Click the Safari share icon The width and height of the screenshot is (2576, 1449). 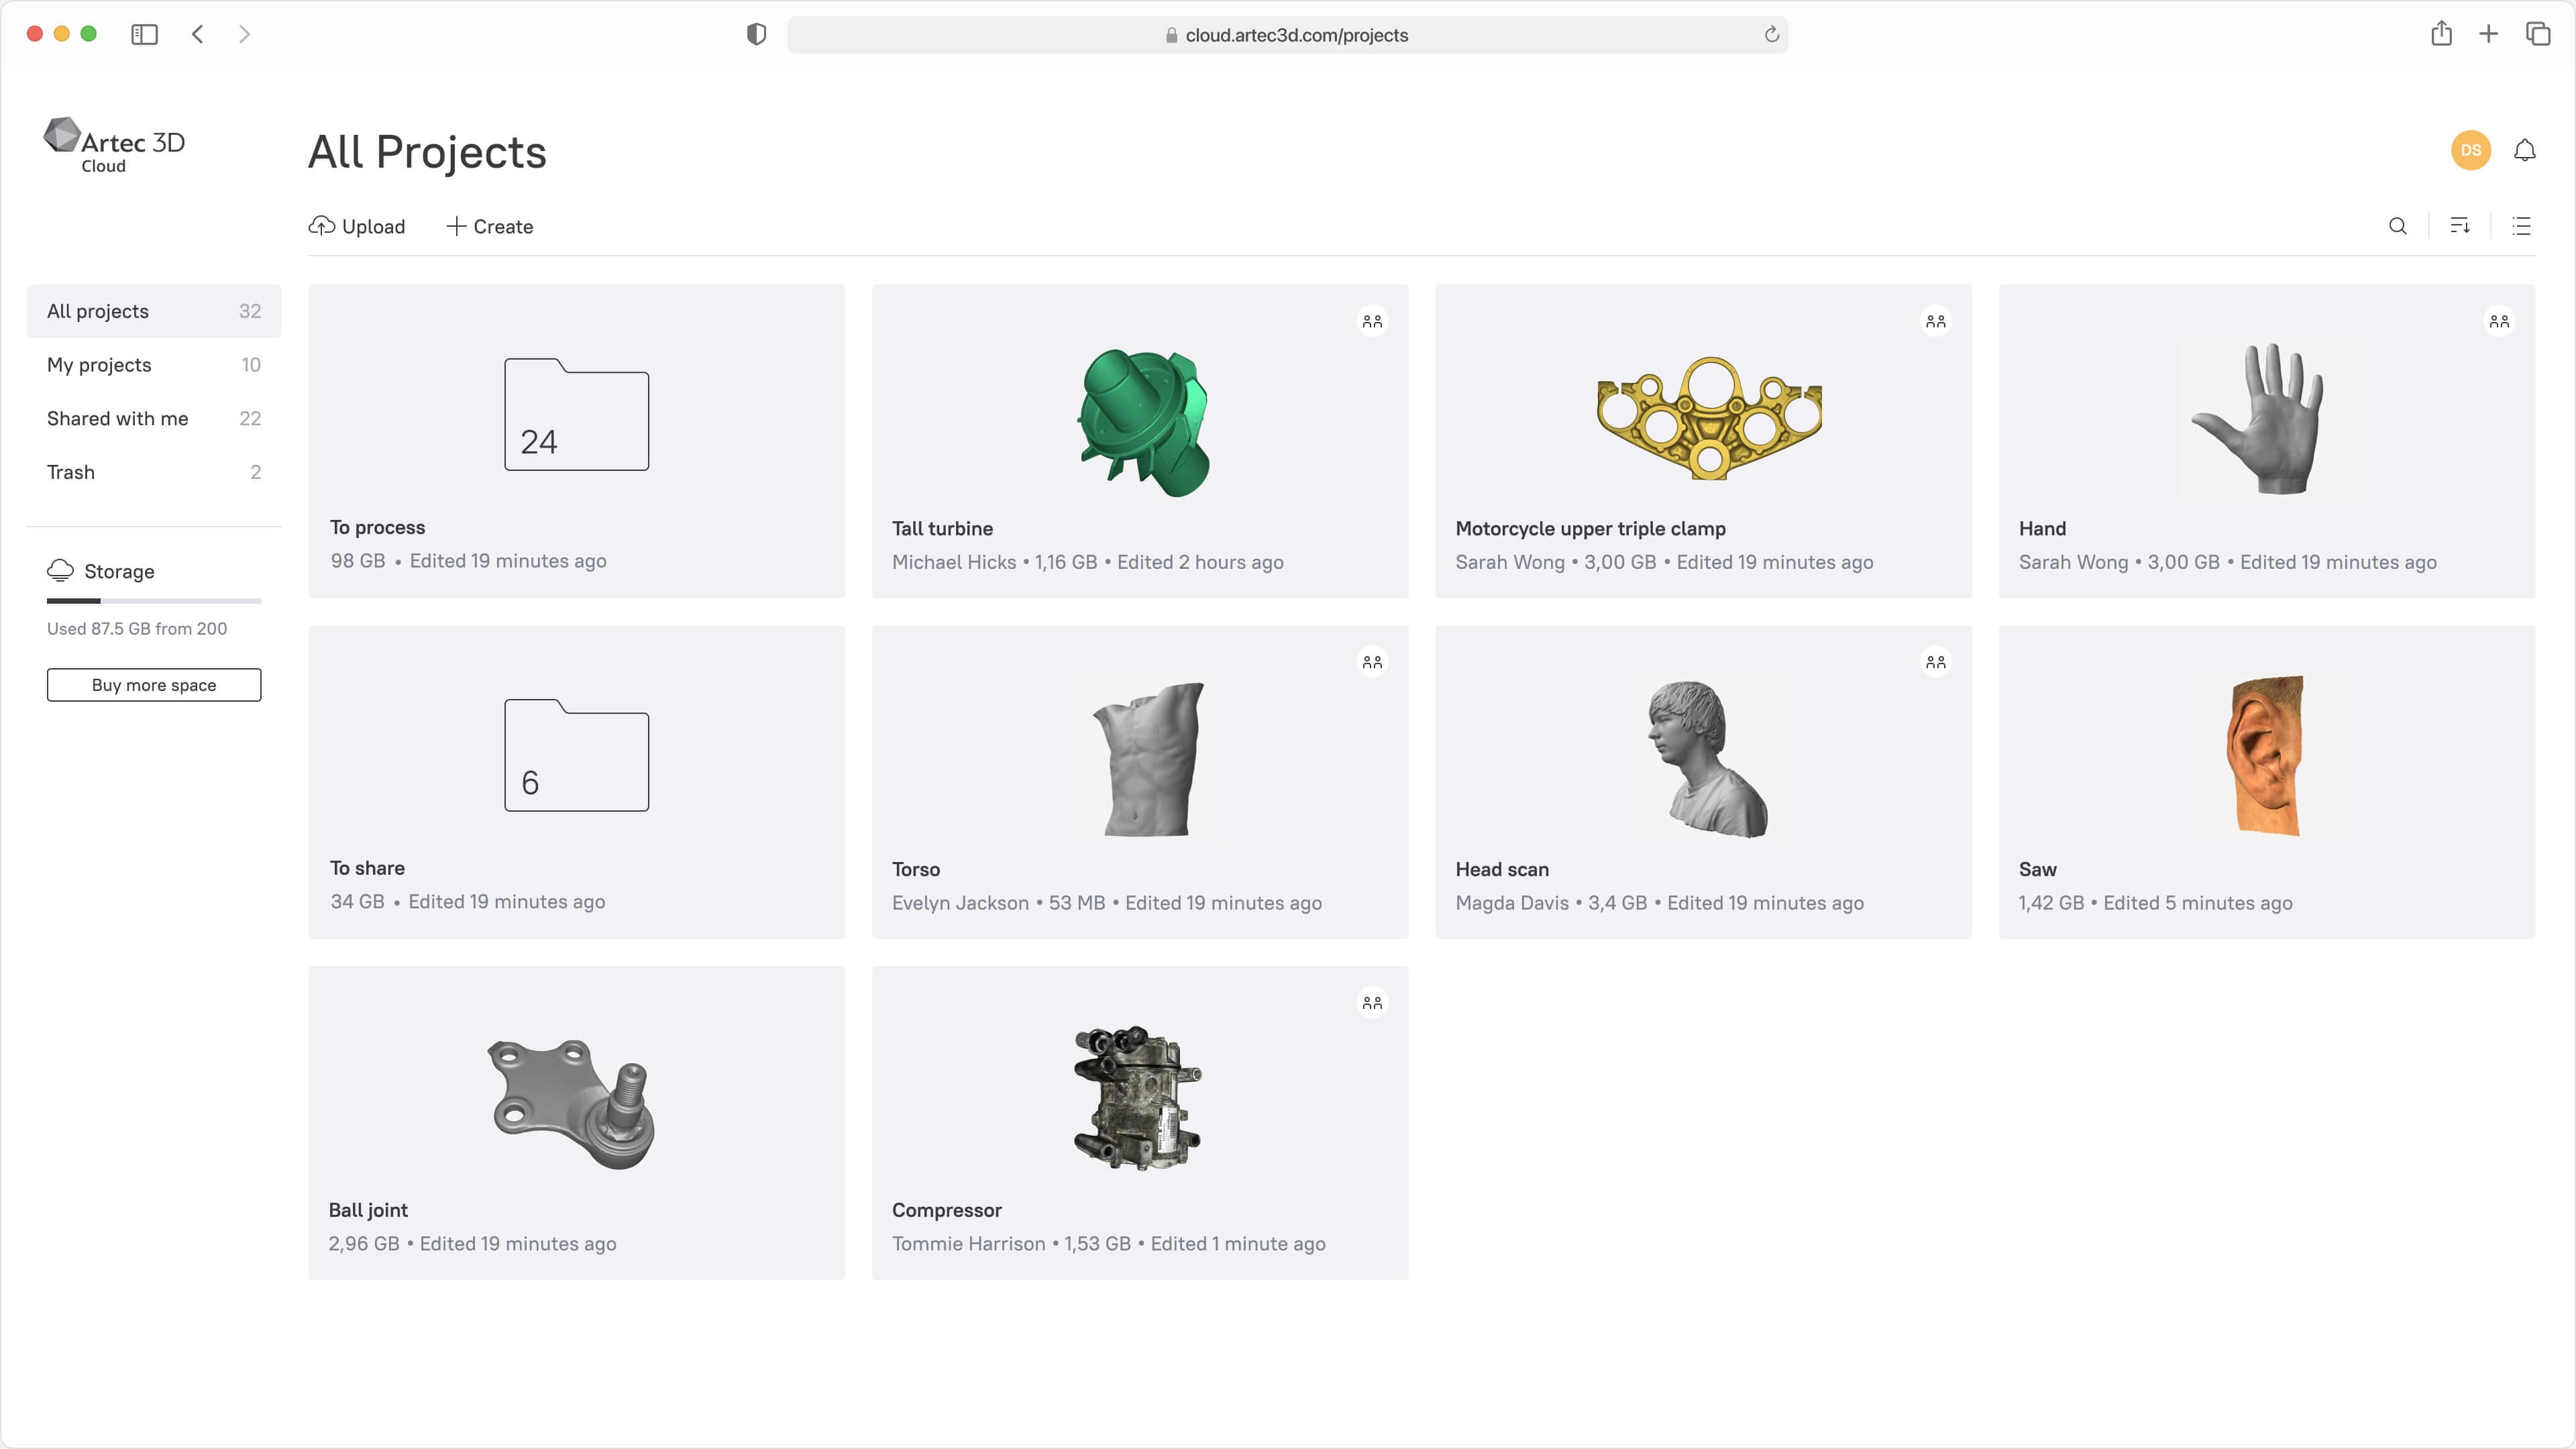coord(2441,34)
